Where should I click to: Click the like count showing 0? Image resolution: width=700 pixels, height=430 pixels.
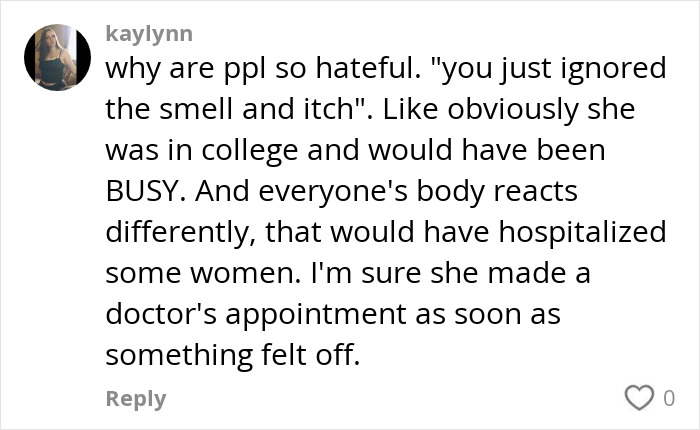[x=669, y=398]
